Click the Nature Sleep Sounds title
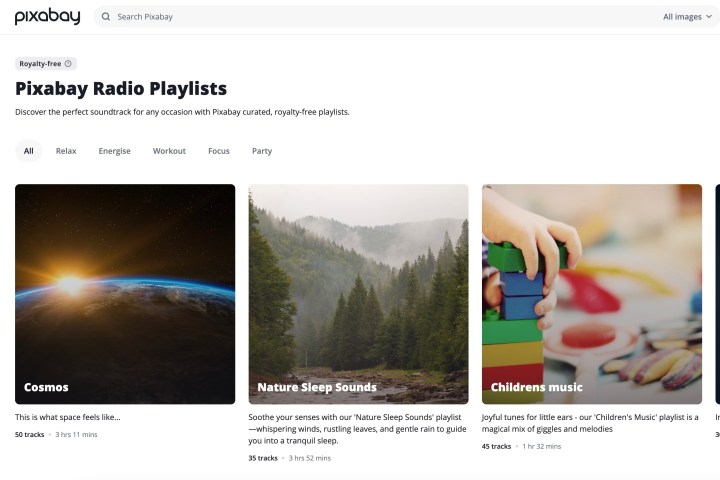The width and height of the screenshot is (720, 480). 317,387
